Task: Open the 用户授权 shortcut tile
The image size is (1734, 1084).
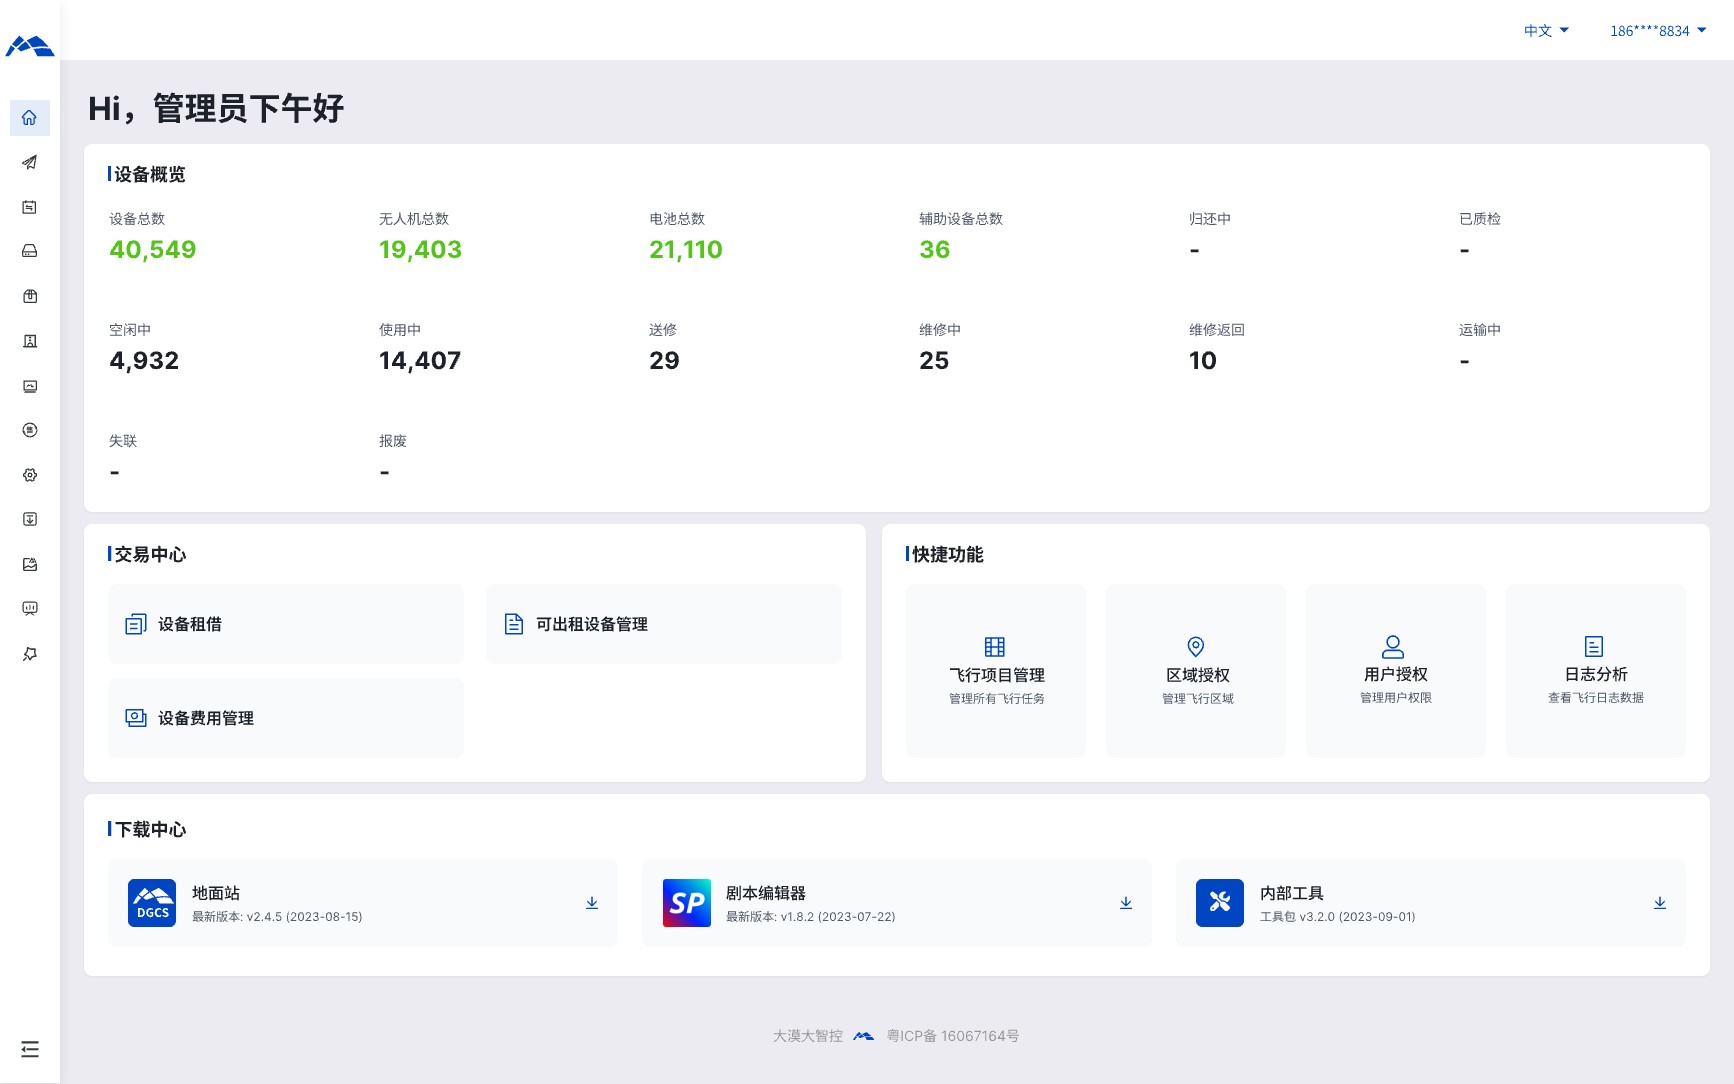Action: [1396, 671]
